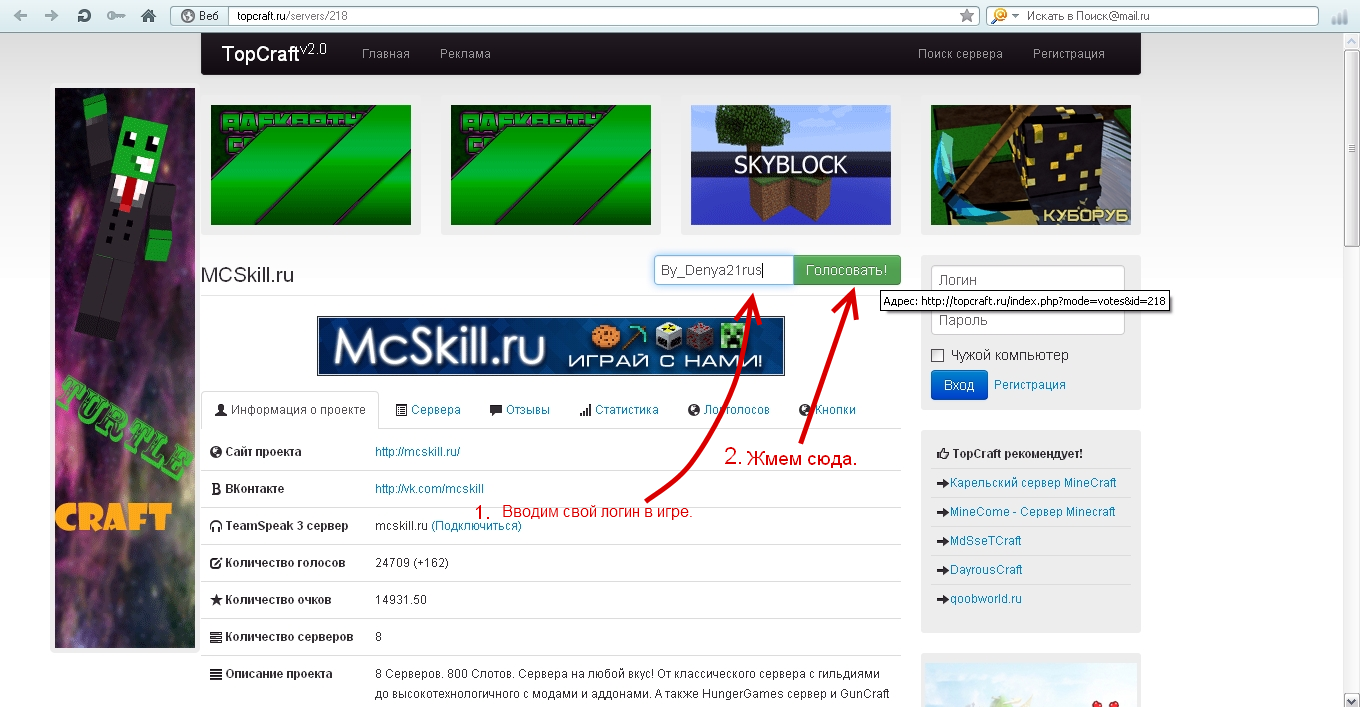Click the Пароль field
The image size is (1360, 707).
pyautogui.click(x=1028, y=320)
